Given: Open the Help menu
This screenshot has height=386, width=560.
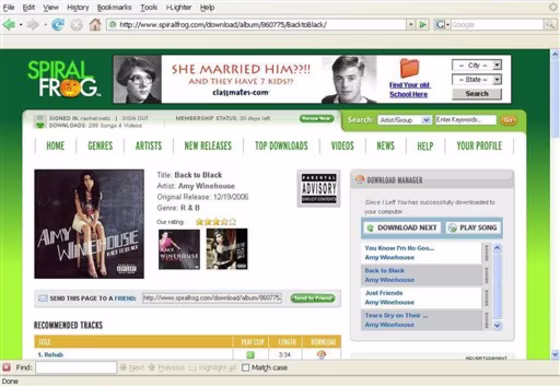Looking at the screenshot, I should click(207, 7).
